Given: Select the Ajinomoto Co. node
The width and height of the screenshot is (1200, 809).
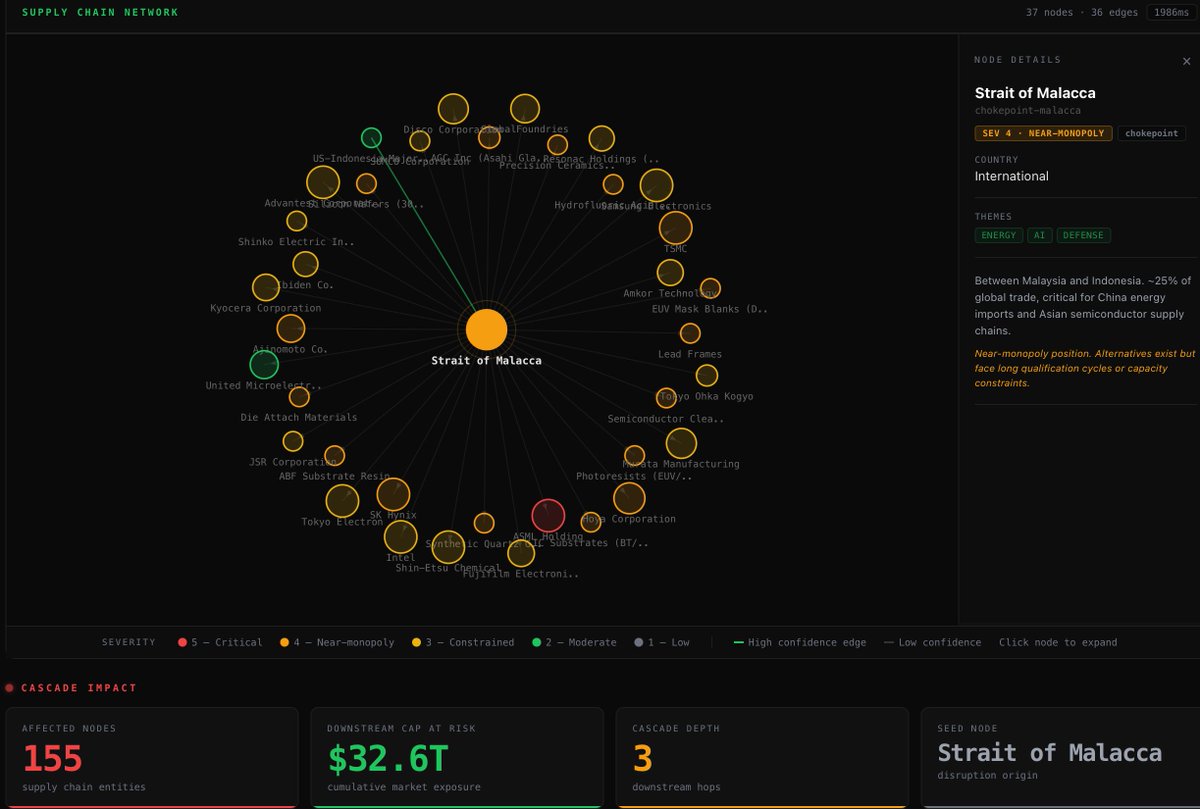Looking at the screenshot, I should 291,329.
